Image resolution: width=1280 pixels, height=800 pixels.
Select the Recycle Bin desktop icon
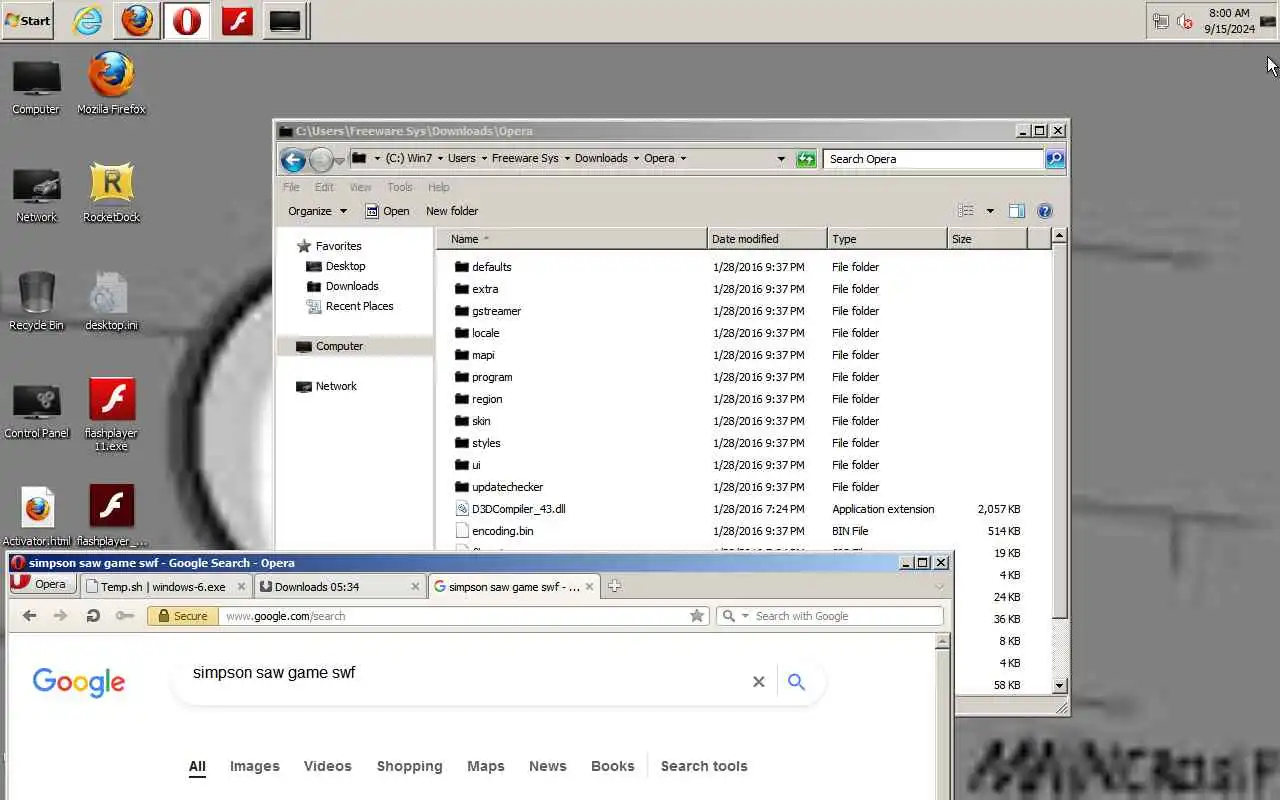tap(36, 301)
